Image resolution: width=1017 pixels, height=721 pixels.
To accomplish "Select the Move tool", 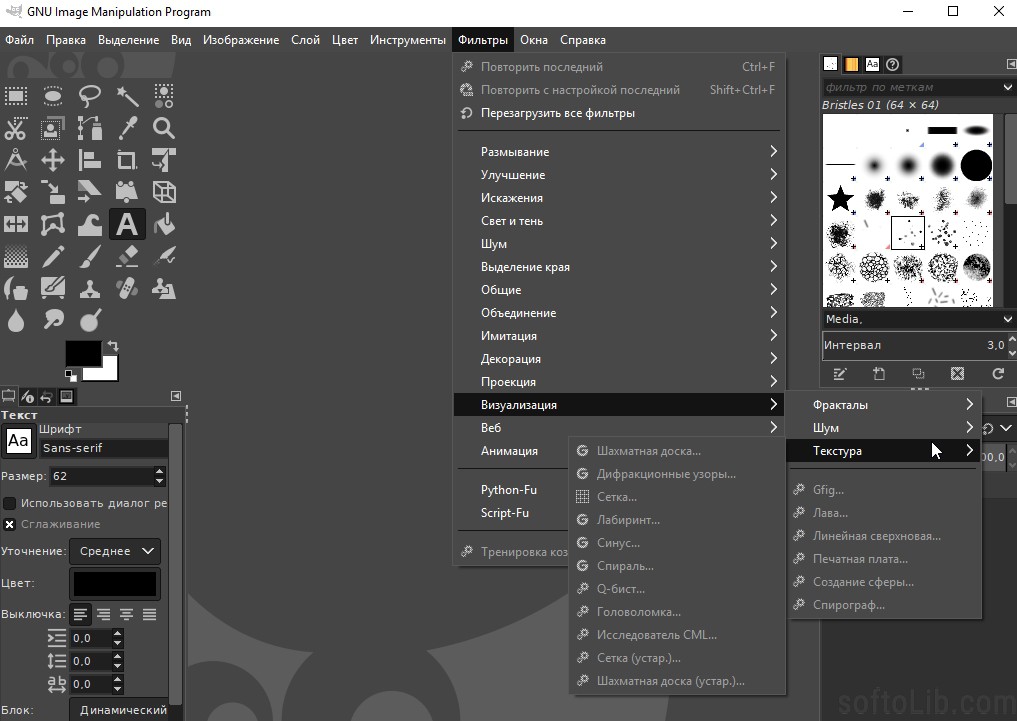I will (53, 160).
